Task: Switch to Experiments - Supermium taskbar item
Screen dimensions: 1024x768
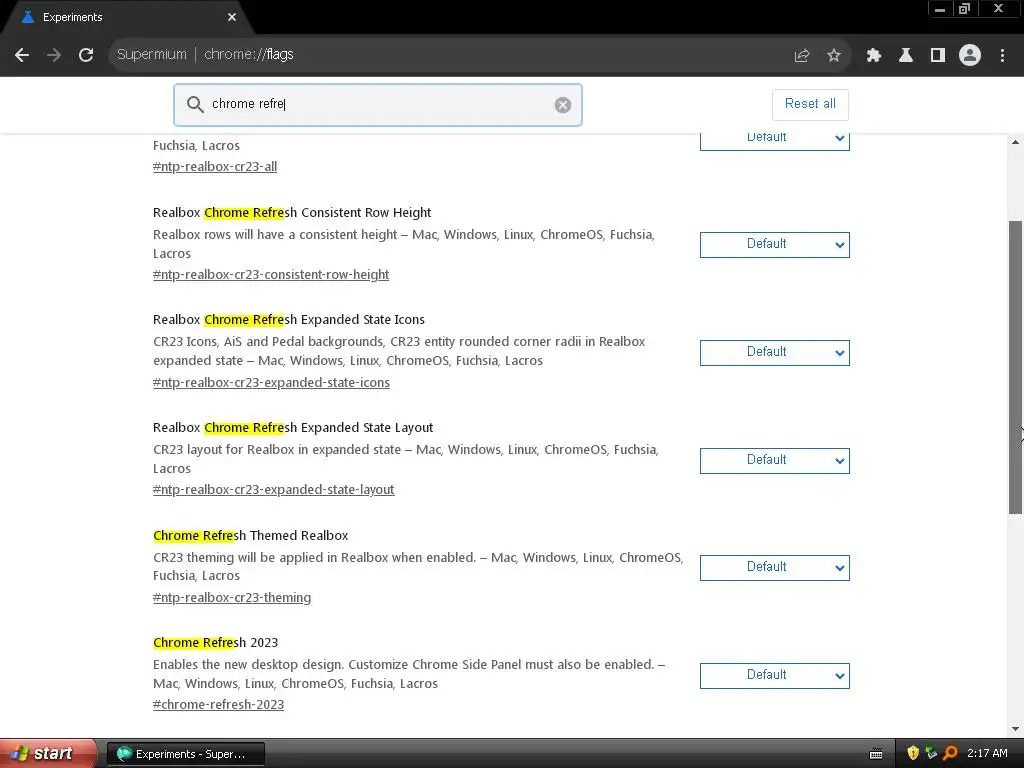Action: point(185,754)
